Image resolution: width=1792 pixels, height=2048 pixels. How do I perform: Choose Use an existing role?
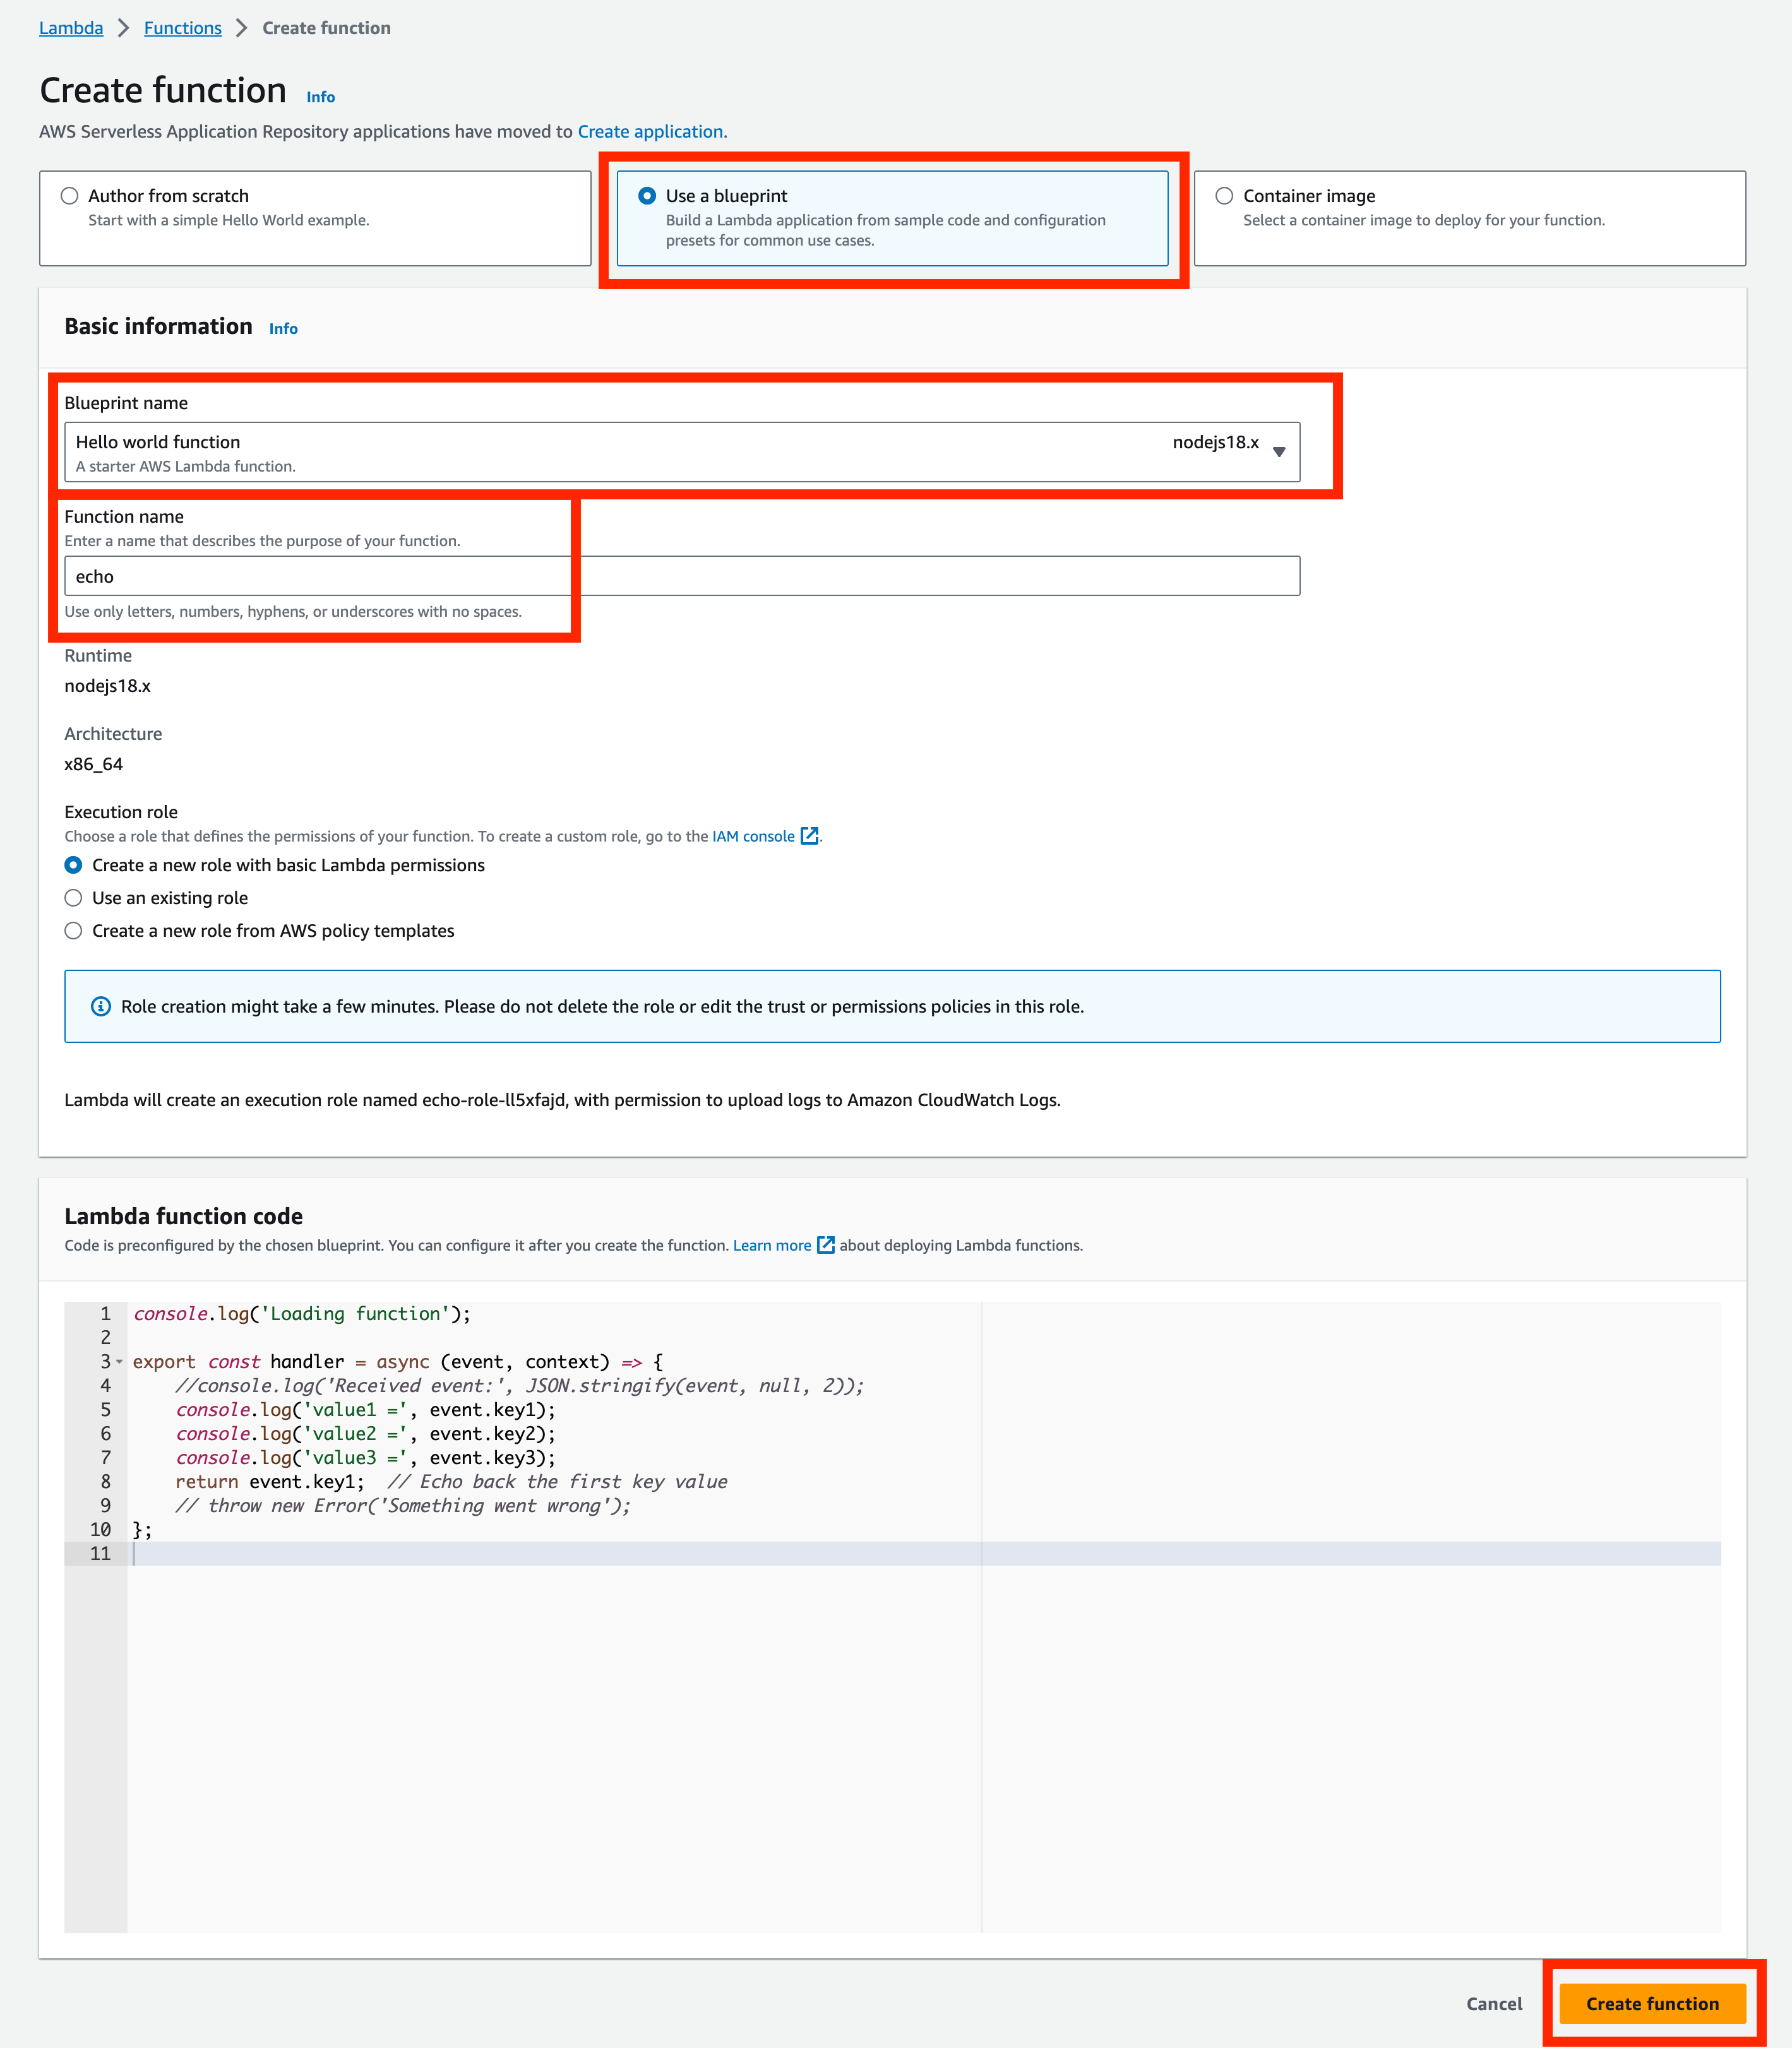[x=73, y=898]
